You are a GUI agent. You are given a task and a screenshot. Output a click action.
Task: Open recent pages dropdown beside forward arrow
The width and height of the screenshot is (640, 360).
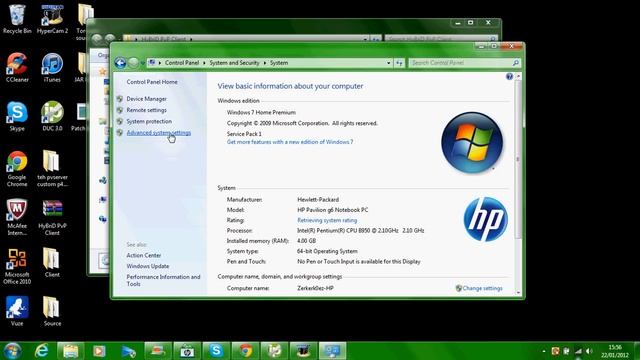click(142, 63)
